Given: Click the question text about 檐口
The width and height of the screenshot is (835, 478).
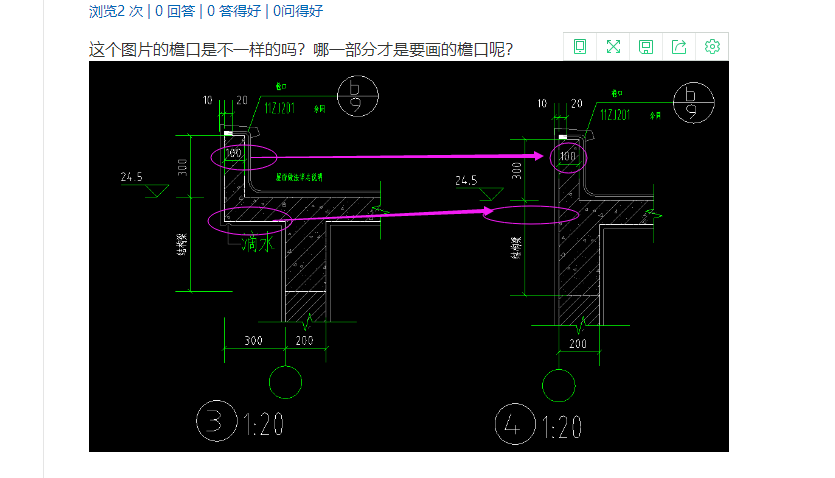Looking at the screenshot, I should [301, 50].
